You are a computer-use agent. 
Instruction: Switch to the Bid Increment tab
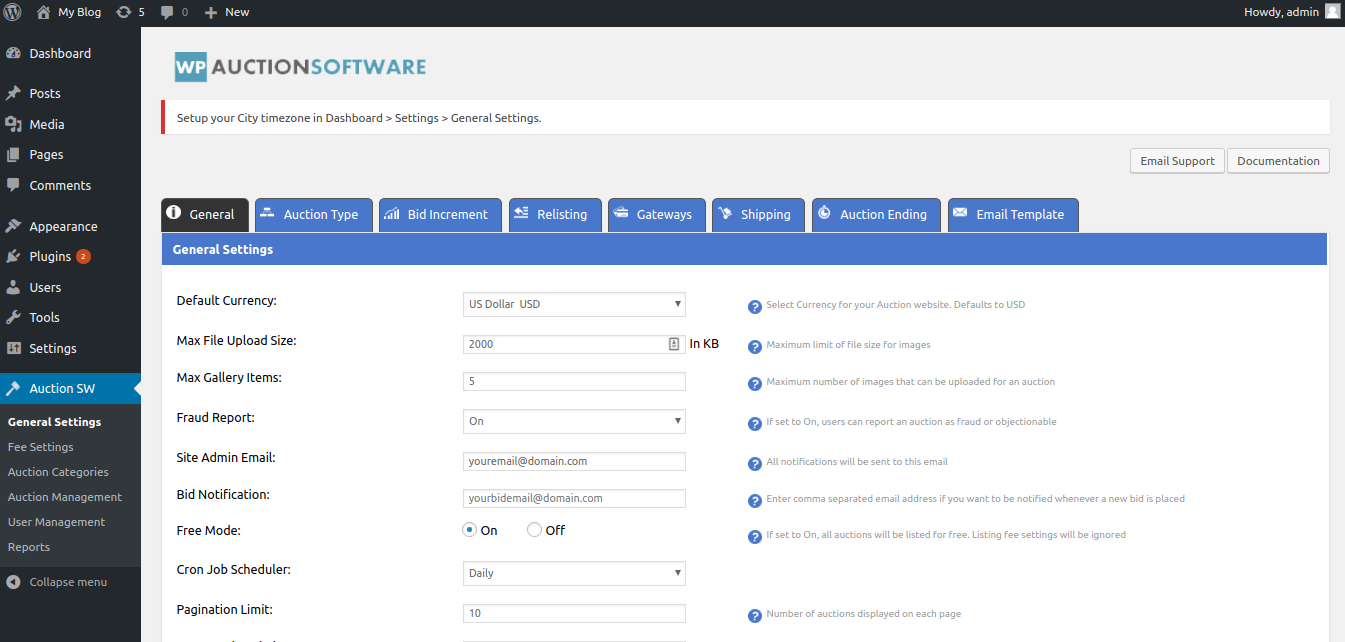point(441,214)
